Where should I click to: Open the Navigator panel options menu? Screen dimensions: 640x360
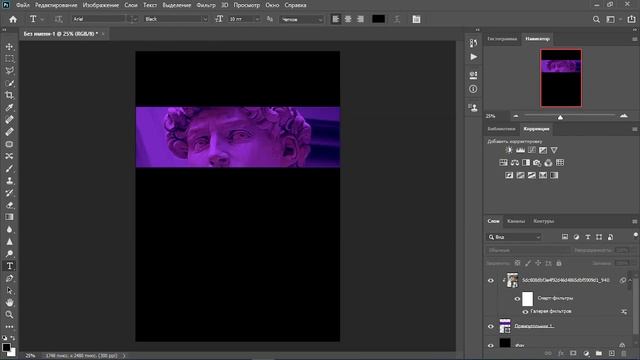coord(634,39)
